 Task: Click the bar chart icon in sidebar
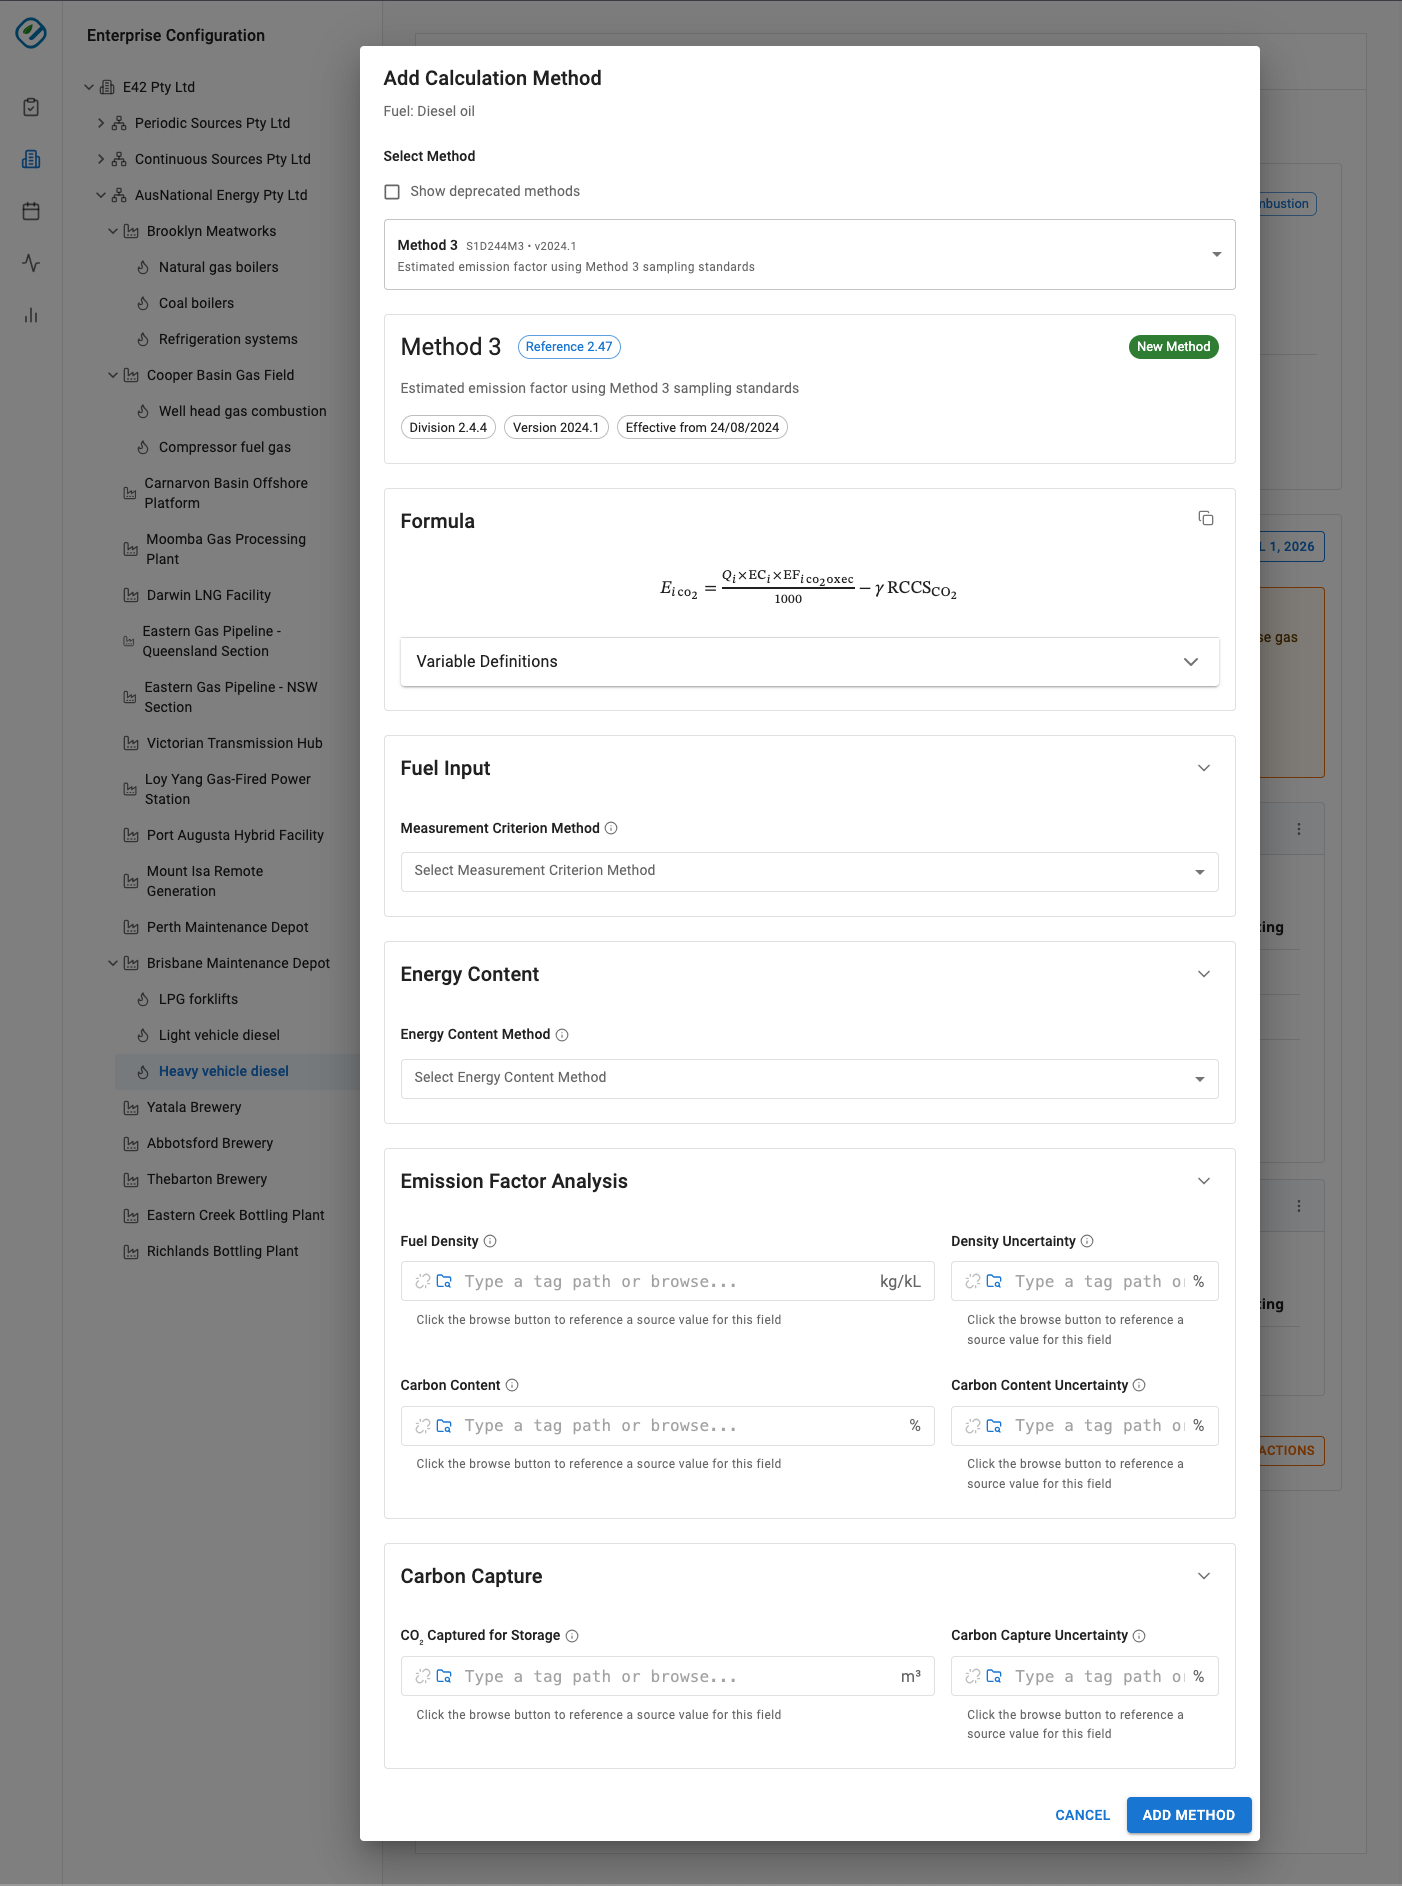pyautogui.click(x=31, y=315)
